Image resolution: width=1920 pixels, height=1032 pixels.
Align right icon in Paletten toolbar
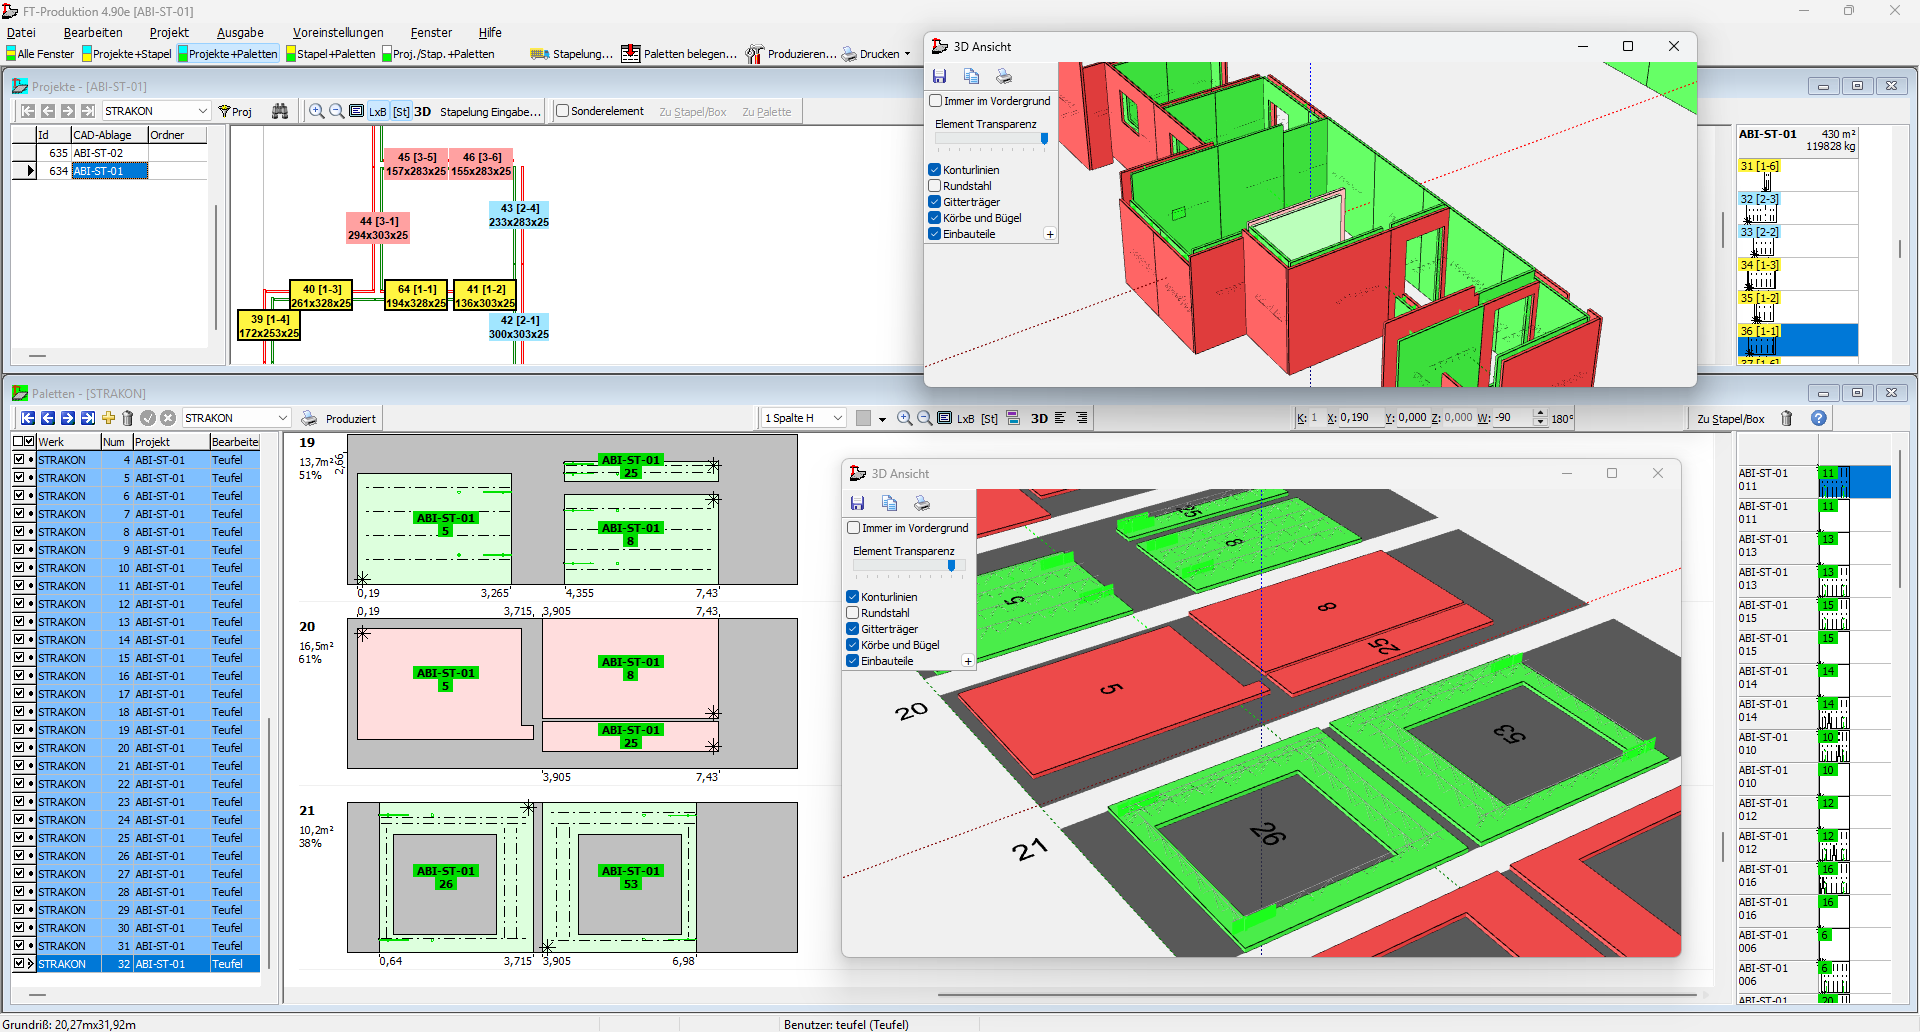[1081, 418]
